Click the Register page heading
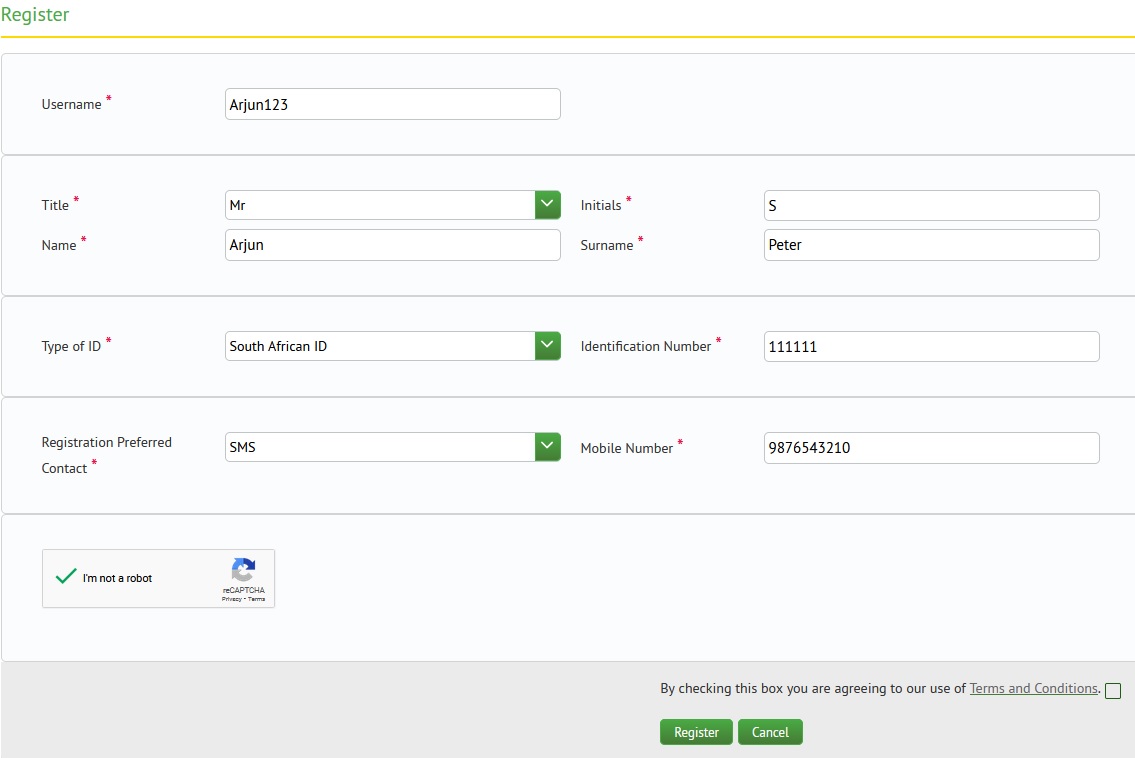 click(x=35, y=15)
